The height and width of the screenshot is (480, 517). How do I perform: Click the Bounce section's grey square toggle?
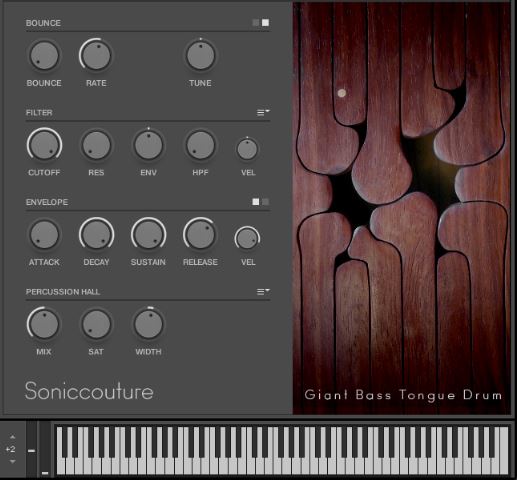[256, 23]
